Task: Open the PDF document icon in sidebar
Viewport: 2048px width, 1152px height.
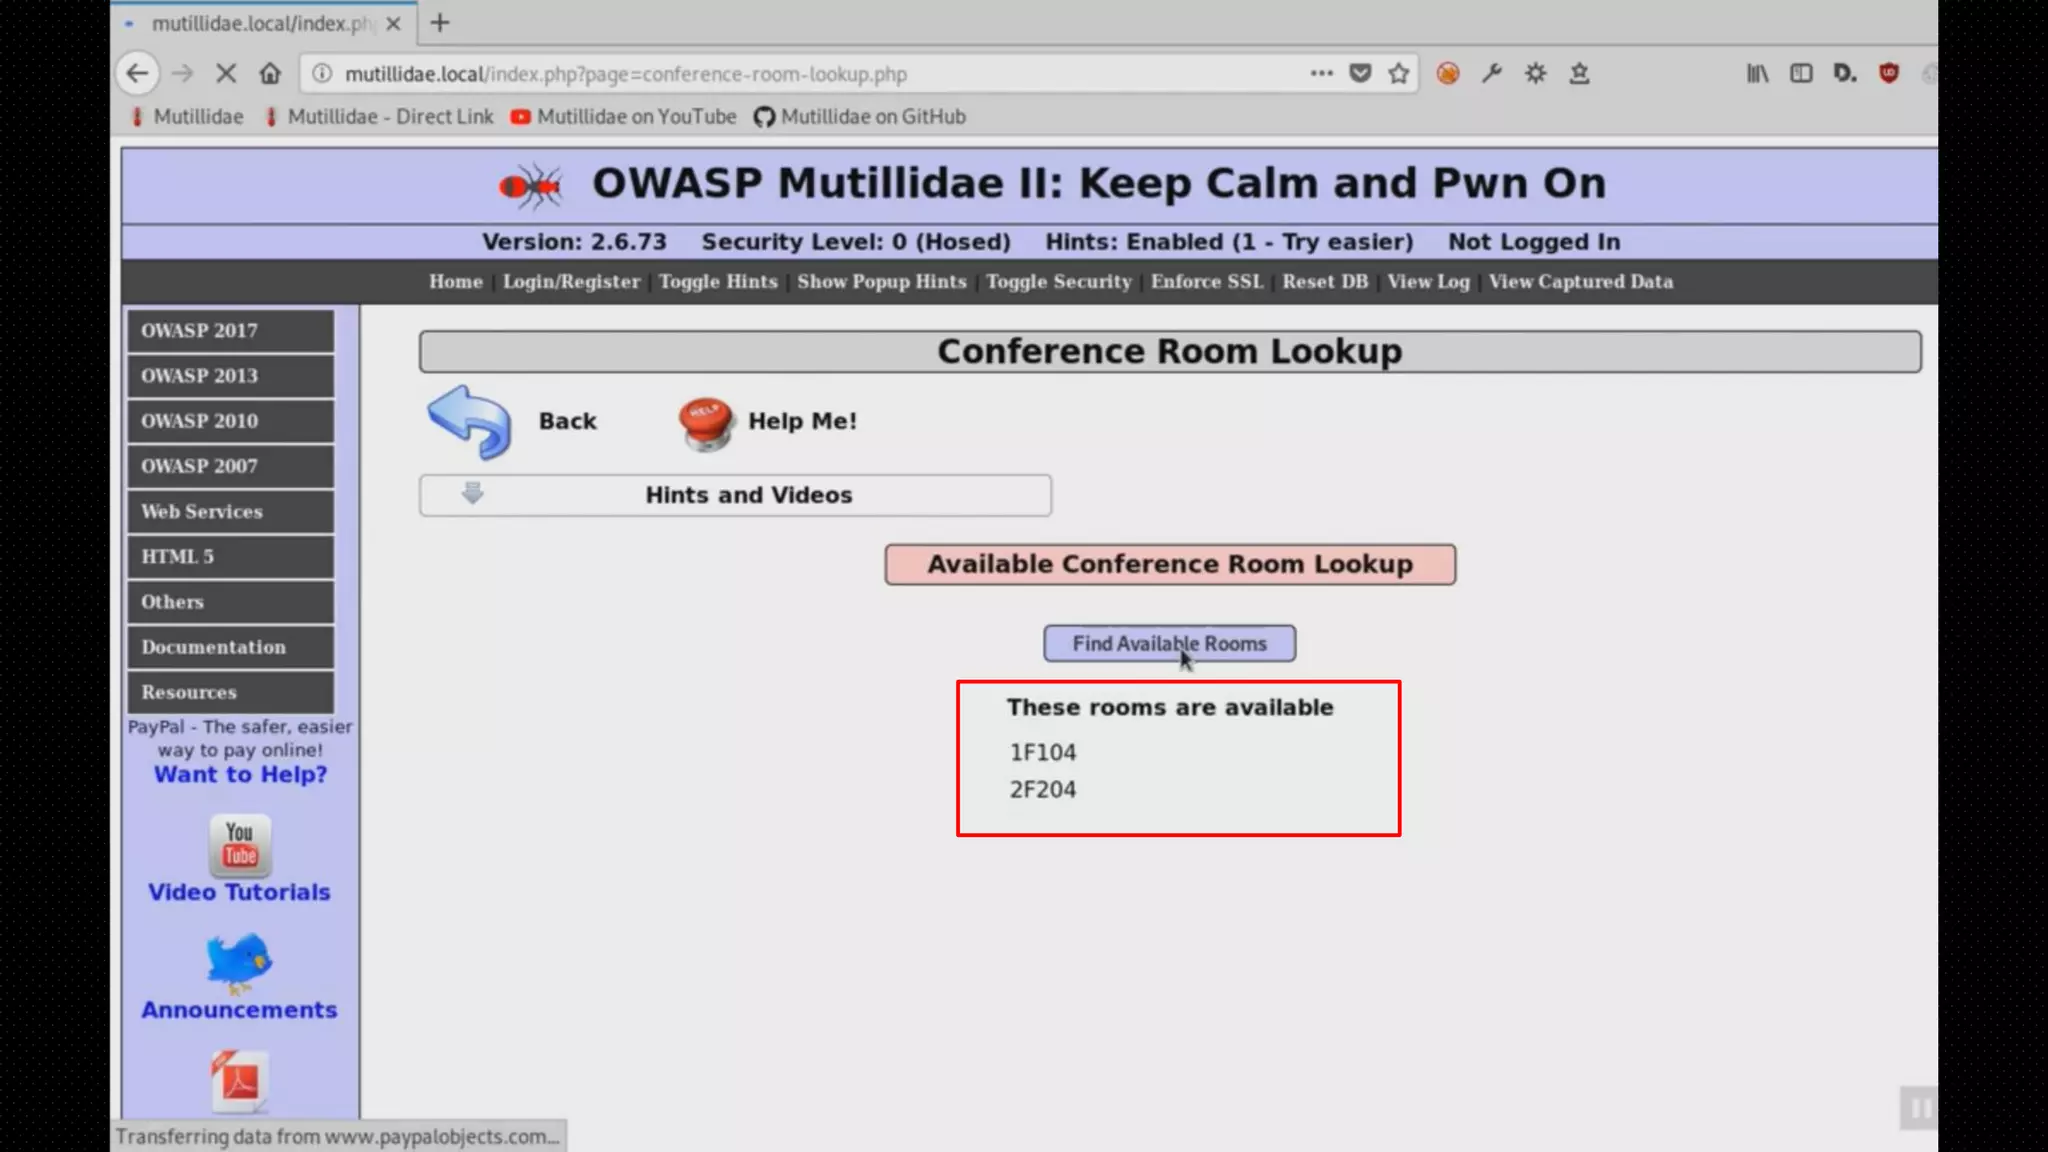Action: pos(239,1081)
